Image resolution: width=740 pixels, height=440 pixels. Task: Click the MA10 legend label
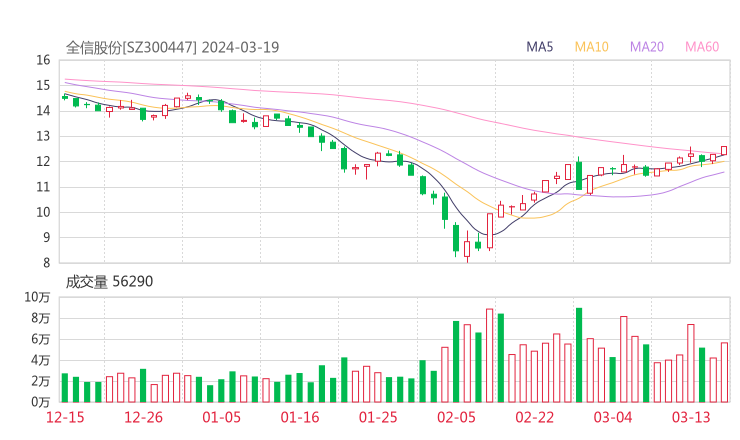[591, 47]
